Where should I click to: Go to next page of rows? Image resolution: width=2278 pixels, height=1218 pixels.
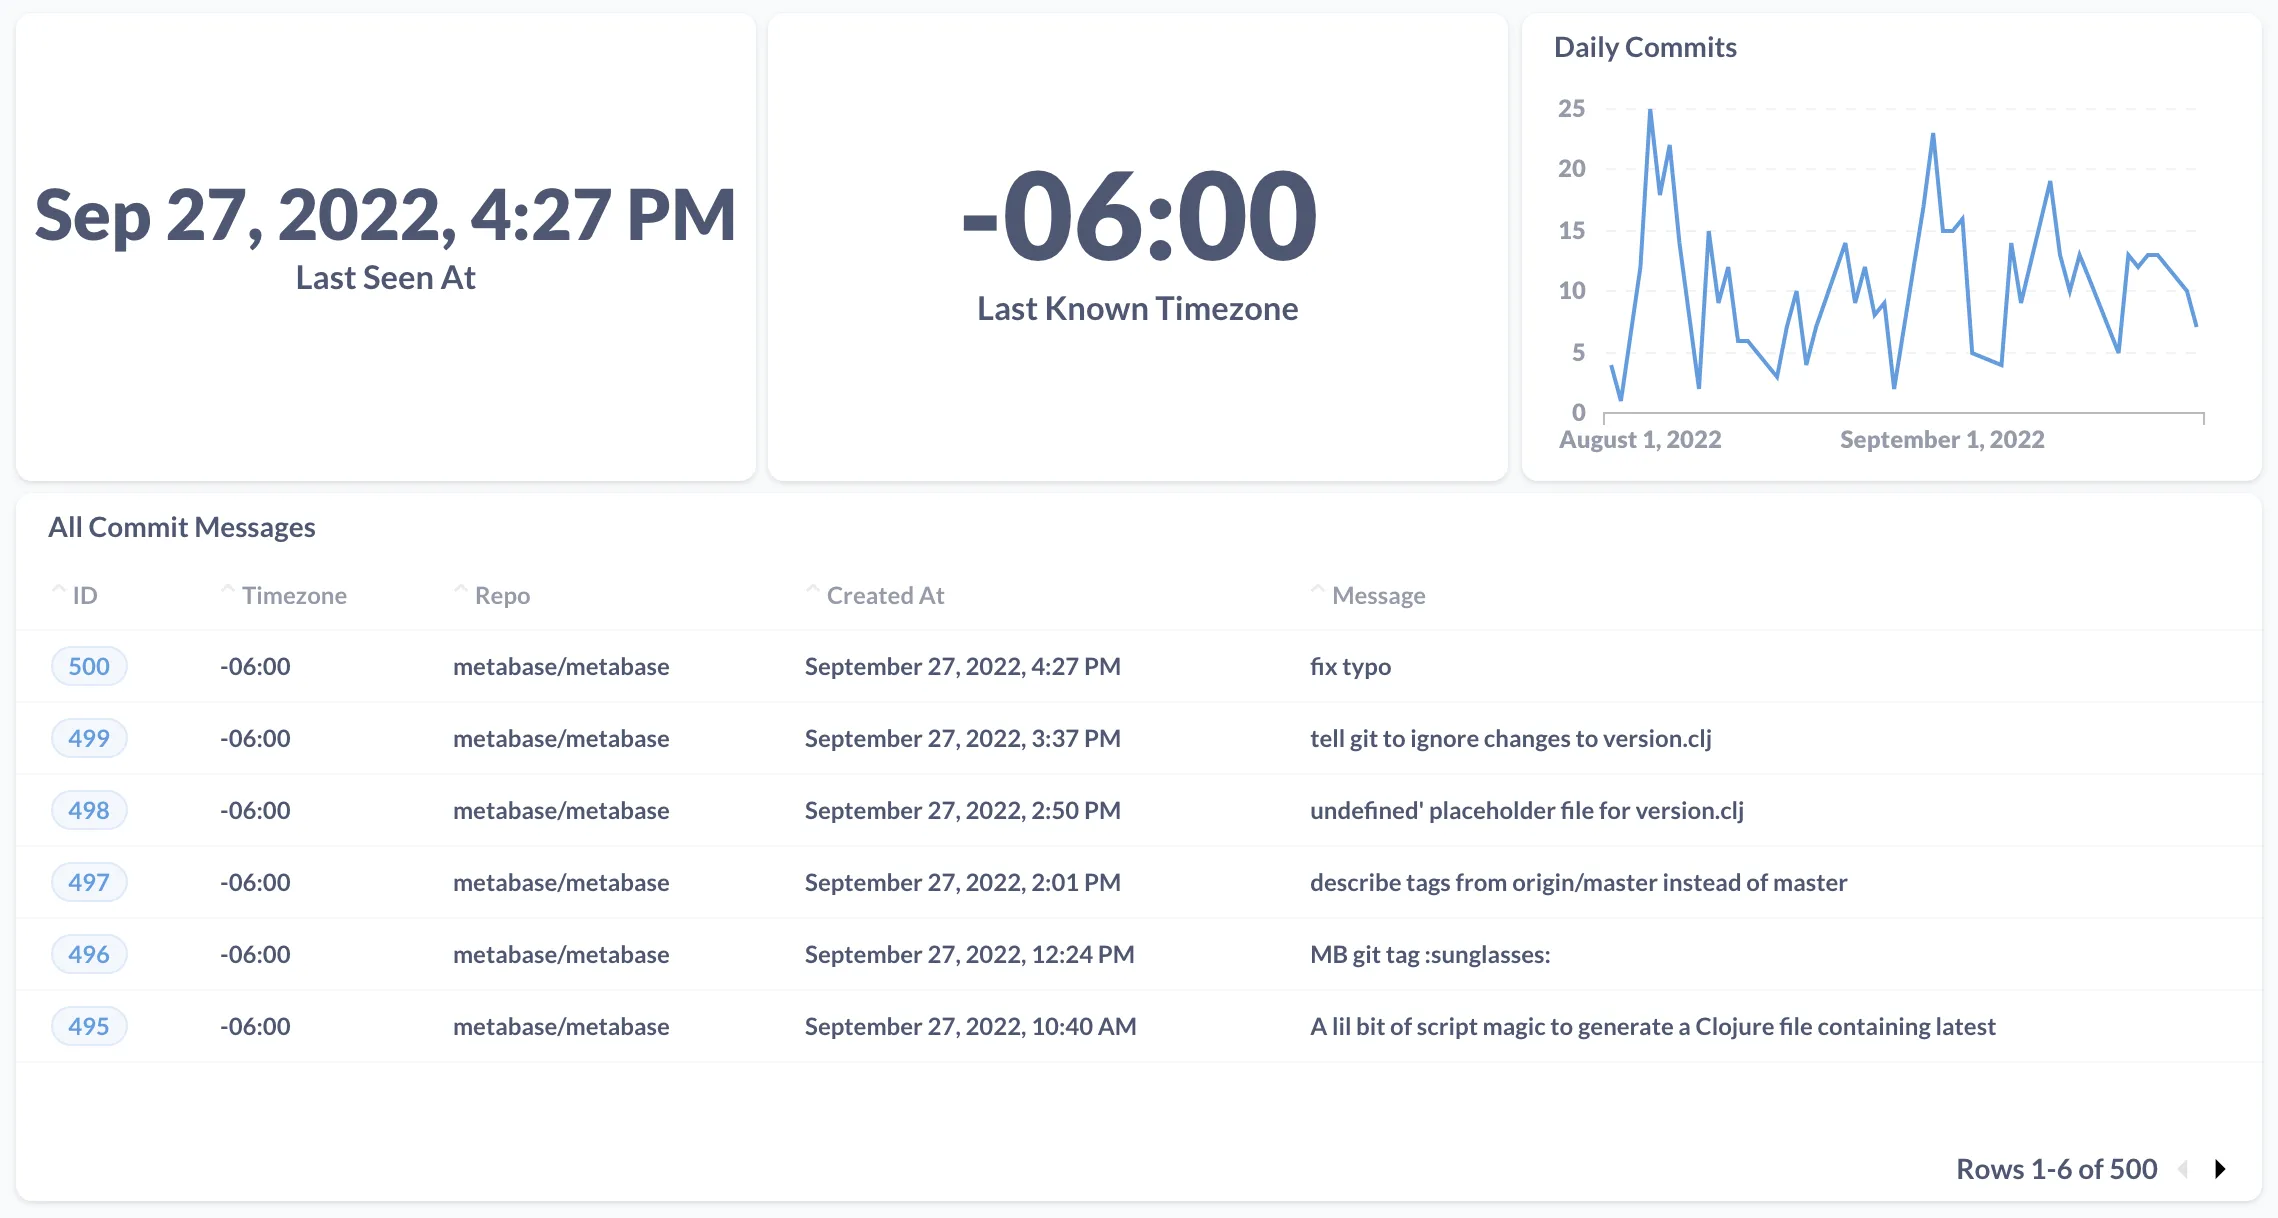pos(2220,1169)
